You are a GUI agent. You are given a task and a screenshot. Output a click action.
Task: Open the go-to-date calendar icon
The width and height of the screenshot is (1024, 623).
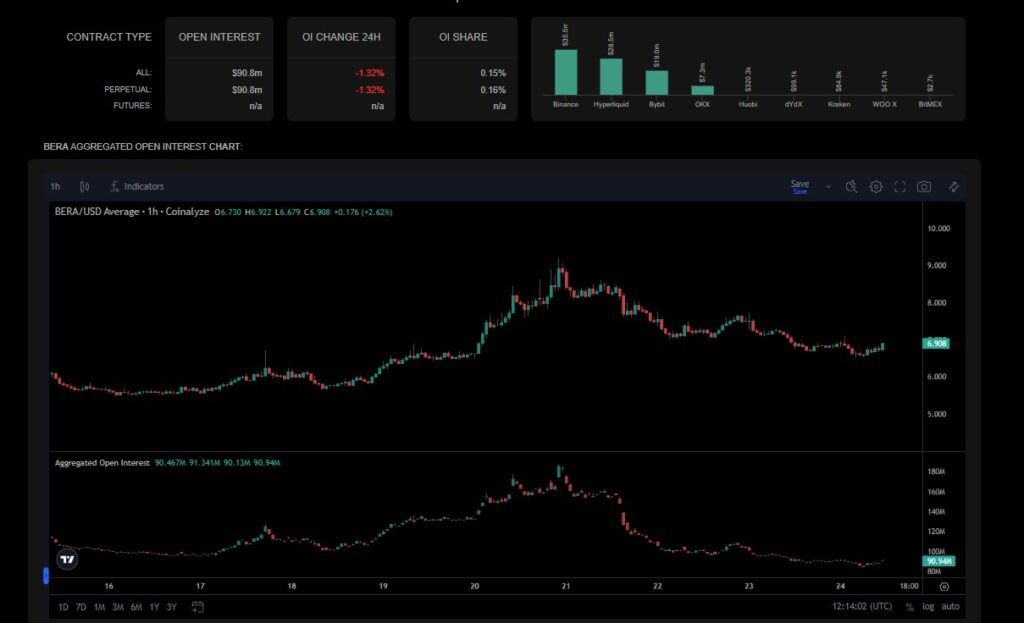click(x=197, y=607)
